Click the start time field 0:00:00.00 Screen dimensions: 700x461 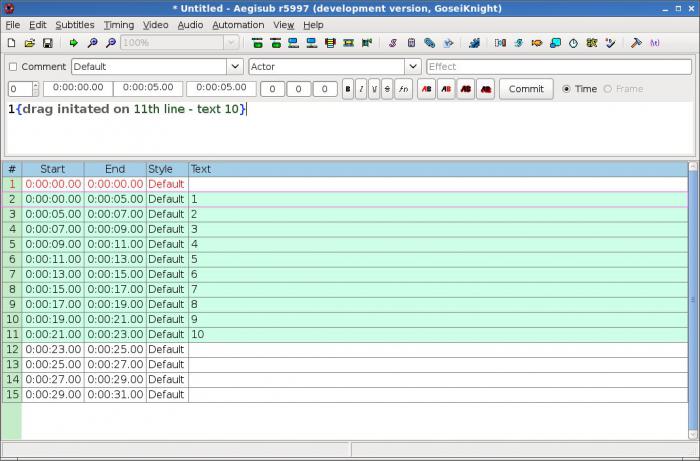tap(78, 88)
